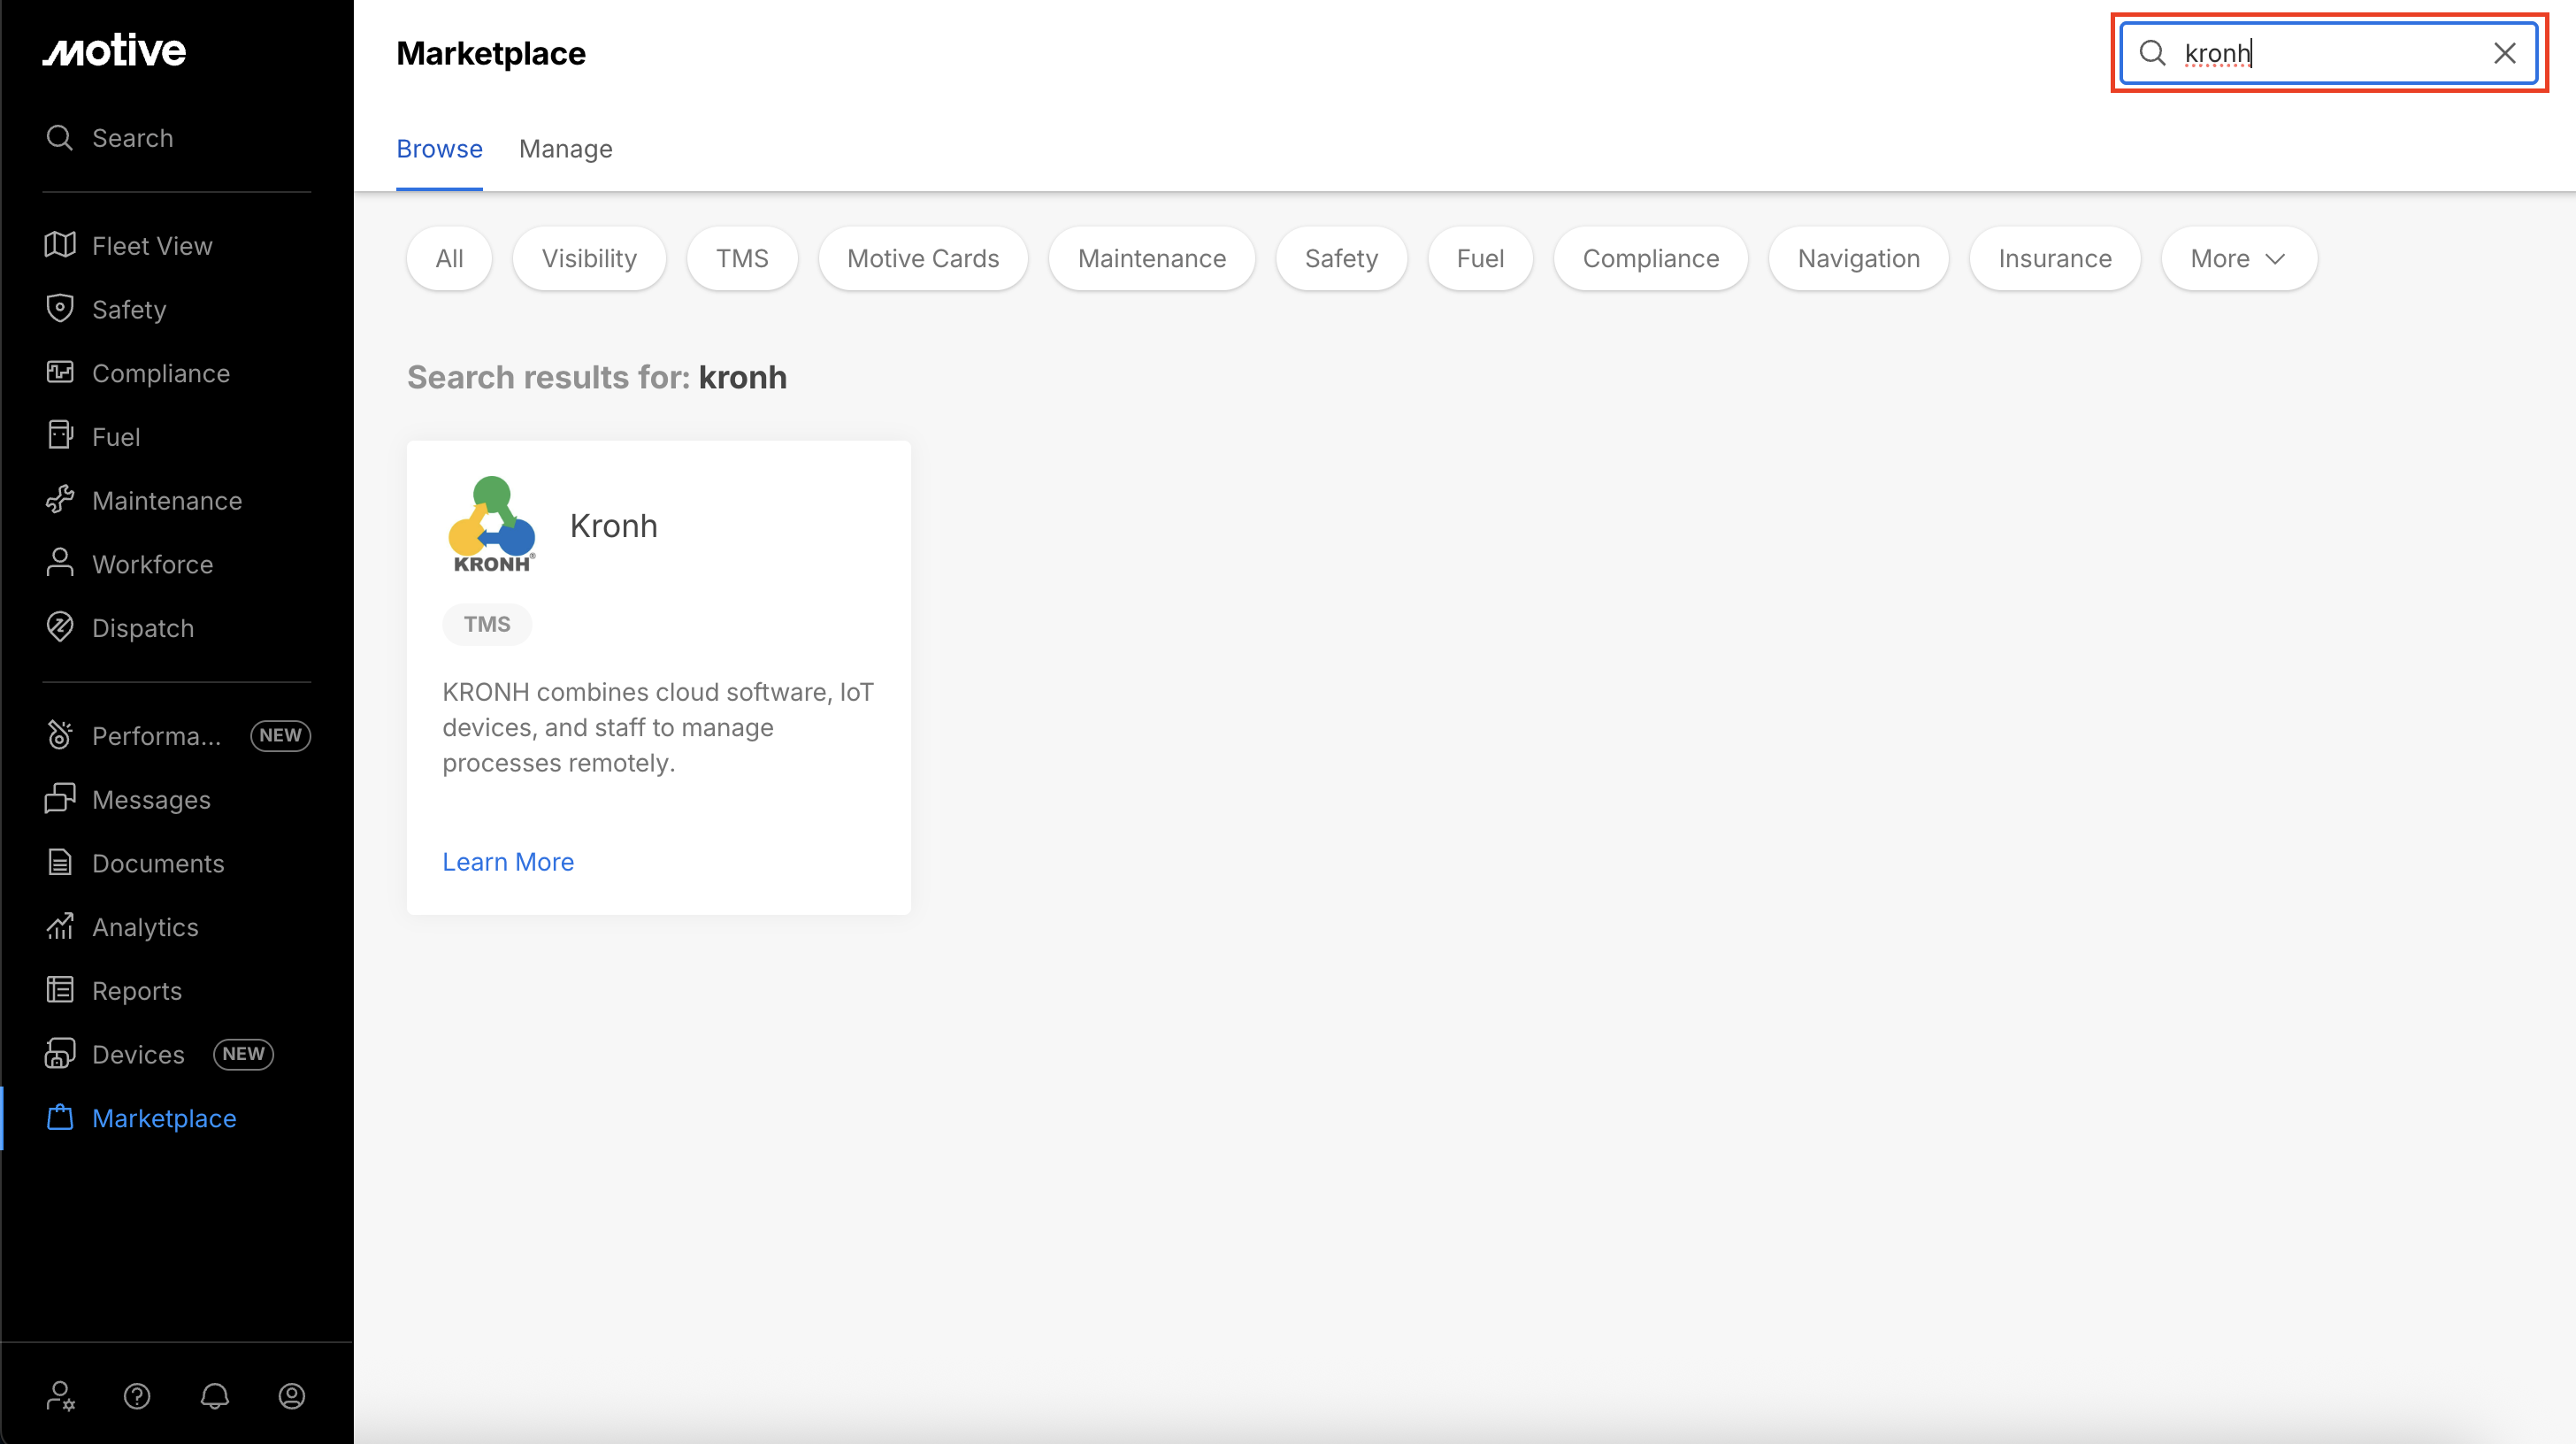Select the Motive Cards filter chip
This screenshot has width=2576, height=1444.
pos(922,259)
